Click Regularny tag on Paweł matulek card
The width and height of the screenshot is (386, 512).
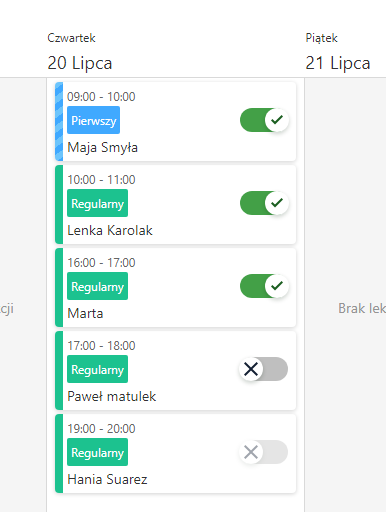97,369
